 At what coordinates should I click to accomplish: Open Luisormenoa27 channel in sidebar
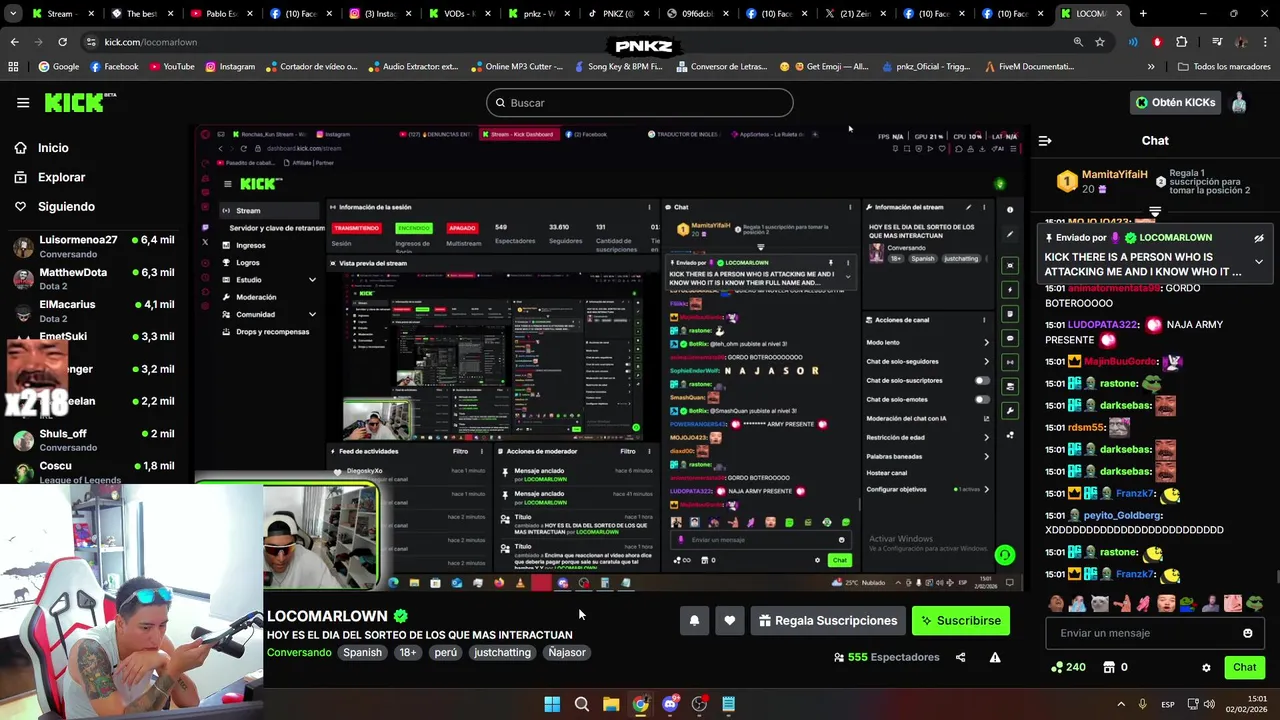coord(94,246)
